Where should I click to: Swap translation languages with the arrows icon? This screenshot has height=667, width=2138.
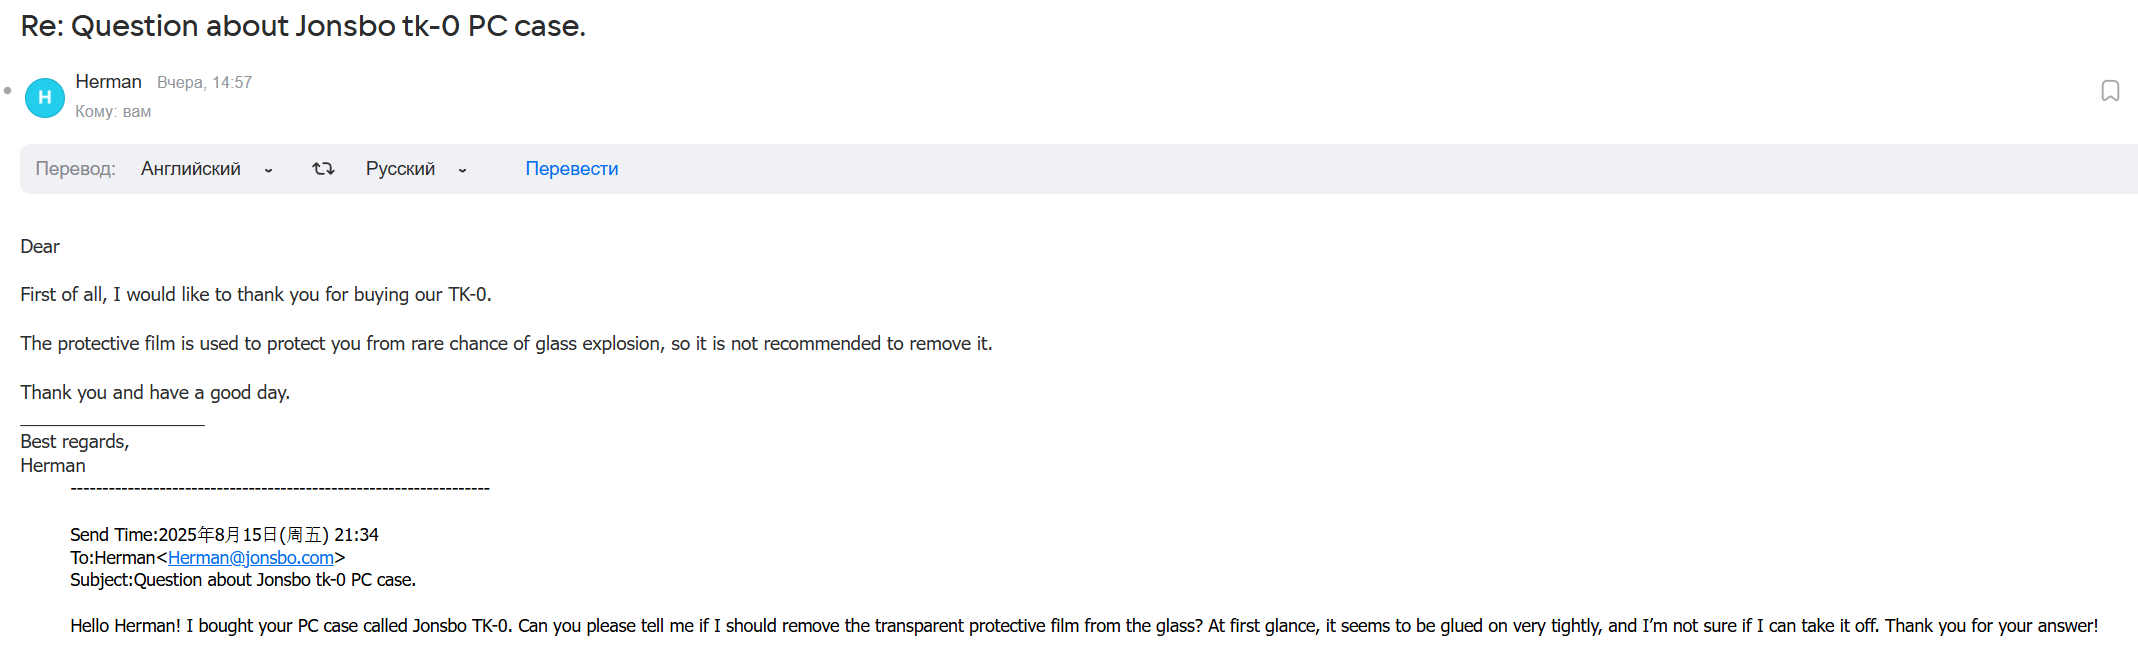click(x=323, y=169)
